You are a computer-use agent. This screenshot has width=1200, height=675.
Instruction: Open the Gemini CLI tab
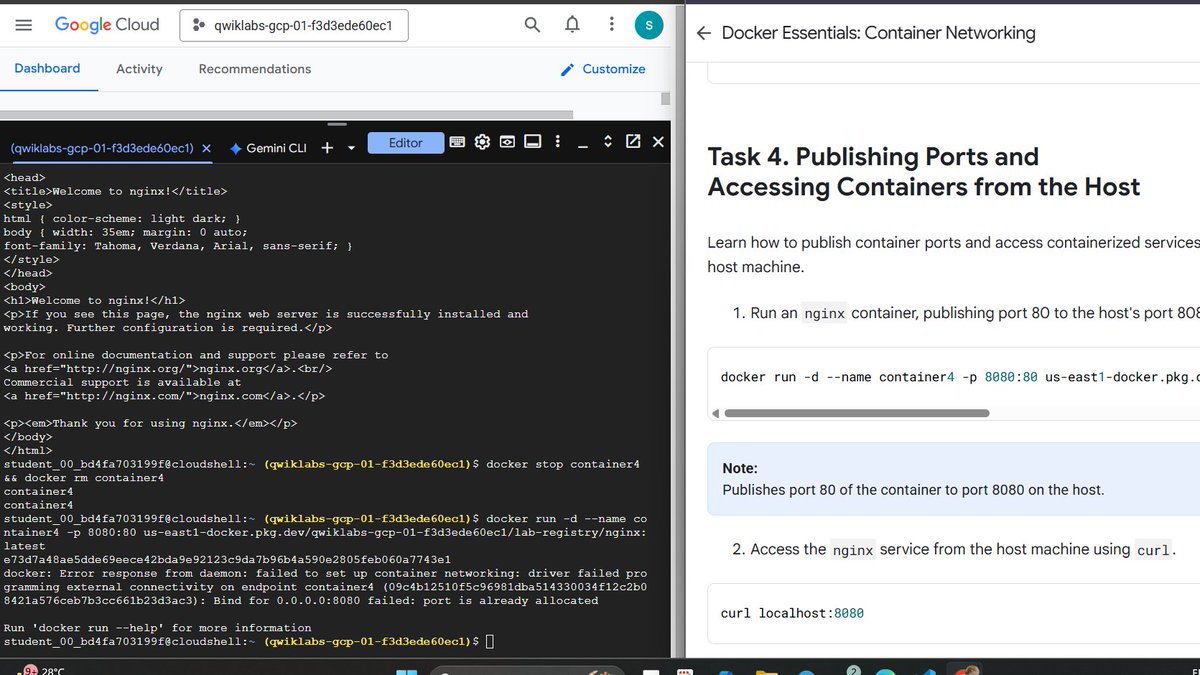point(269,148)
